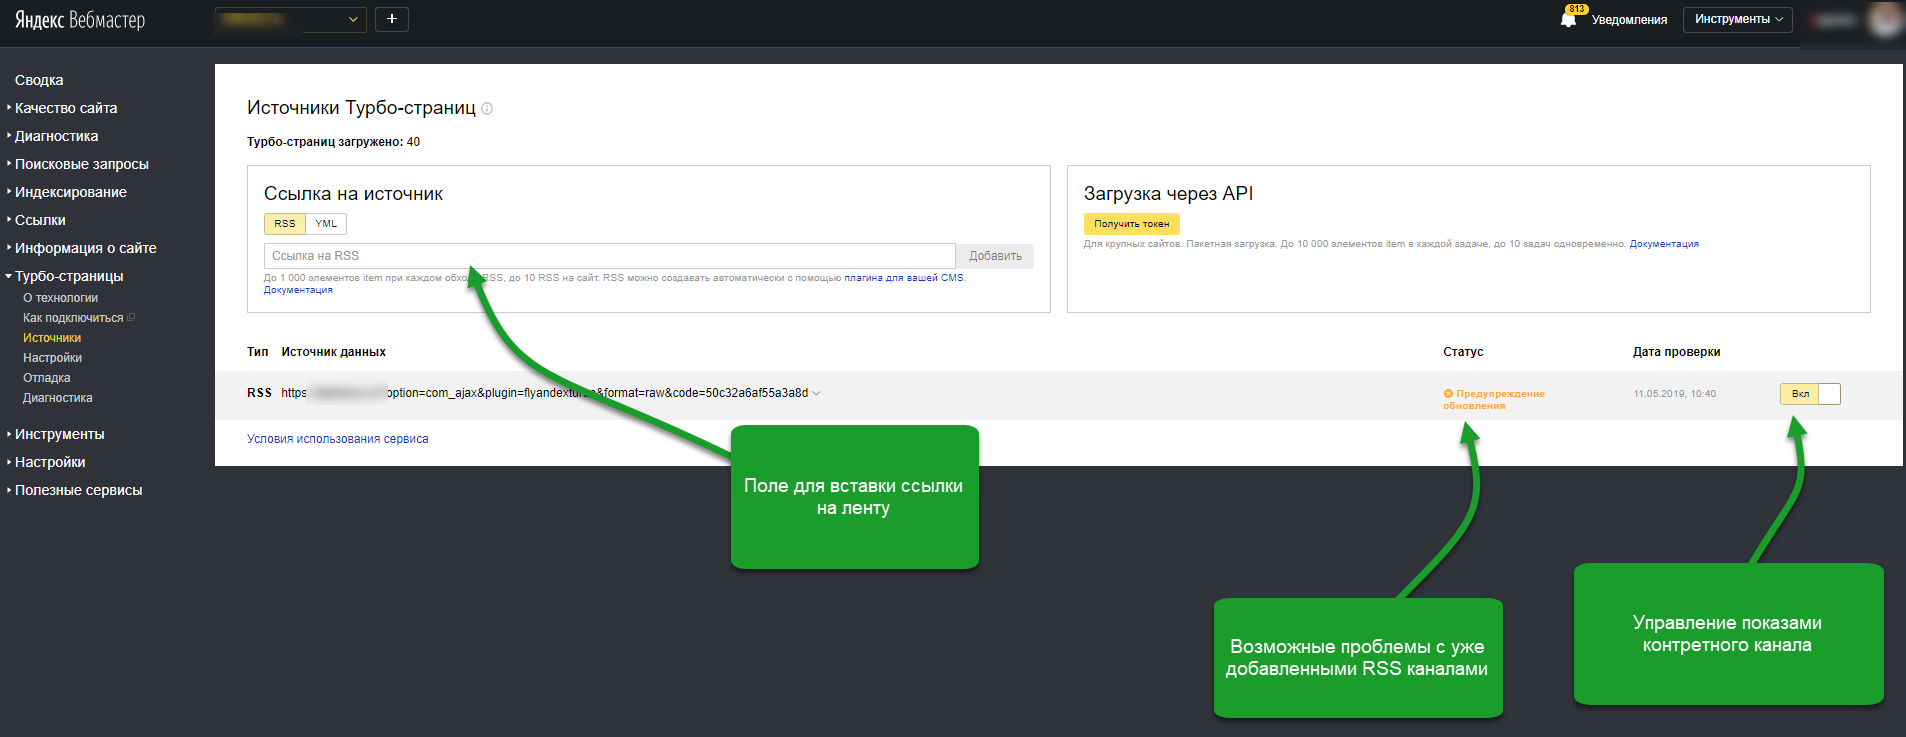Click the plus button to add a site
1906x737 pixels.
click(392, 19)
